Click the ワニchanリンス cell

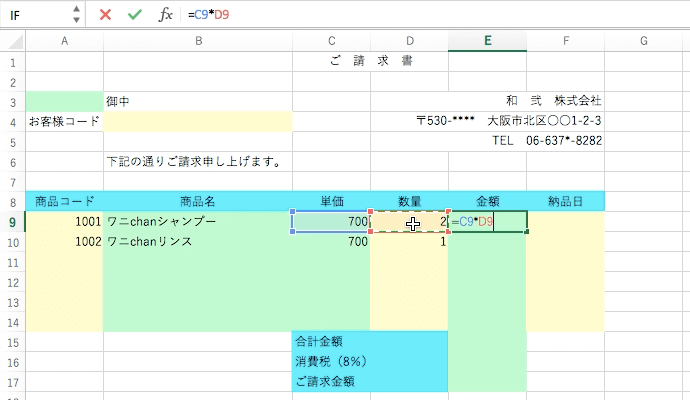coord(198,242)
